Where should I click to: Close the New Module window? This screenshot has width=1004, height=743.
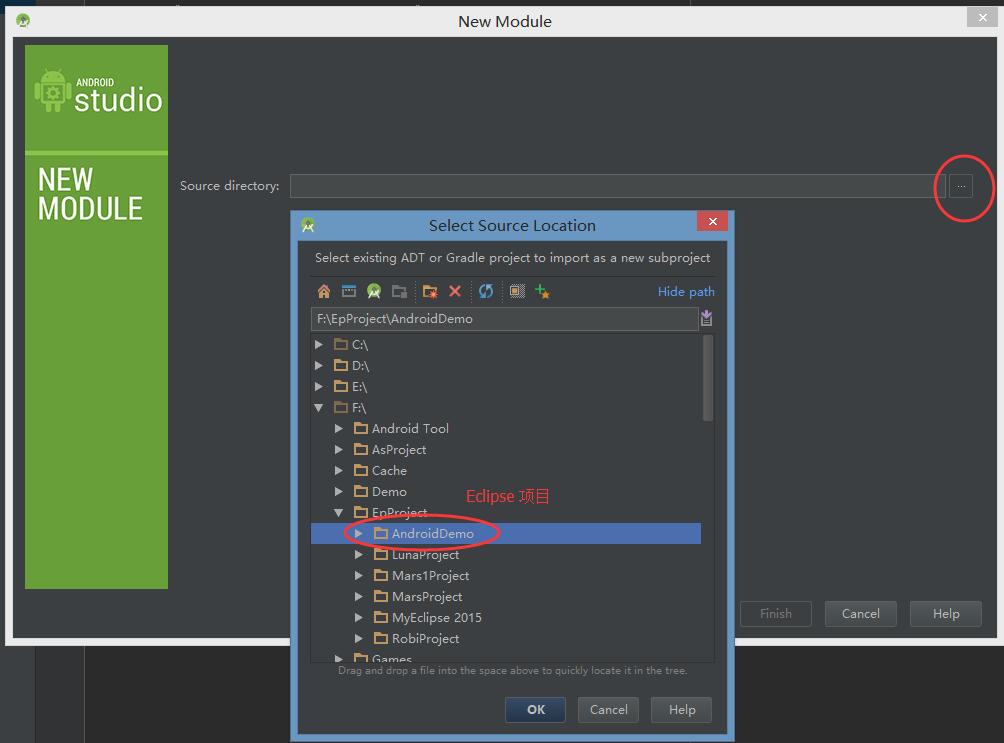pos(982,17)
